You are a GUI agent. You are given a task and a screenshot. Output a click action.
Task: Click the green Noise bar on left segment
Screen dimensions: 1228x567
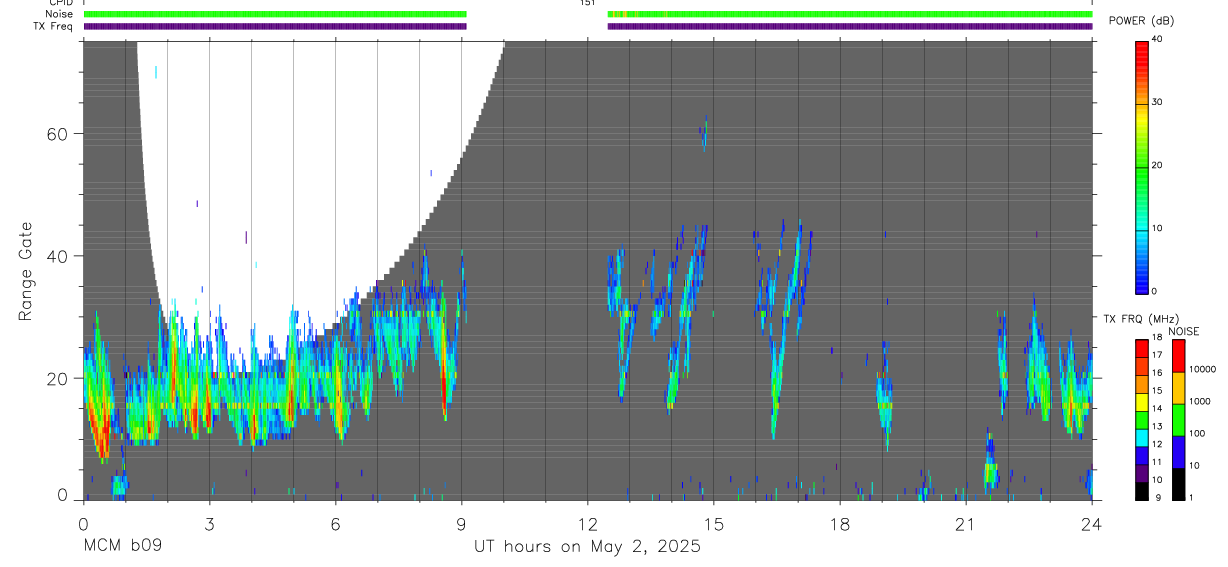(275, 14)
